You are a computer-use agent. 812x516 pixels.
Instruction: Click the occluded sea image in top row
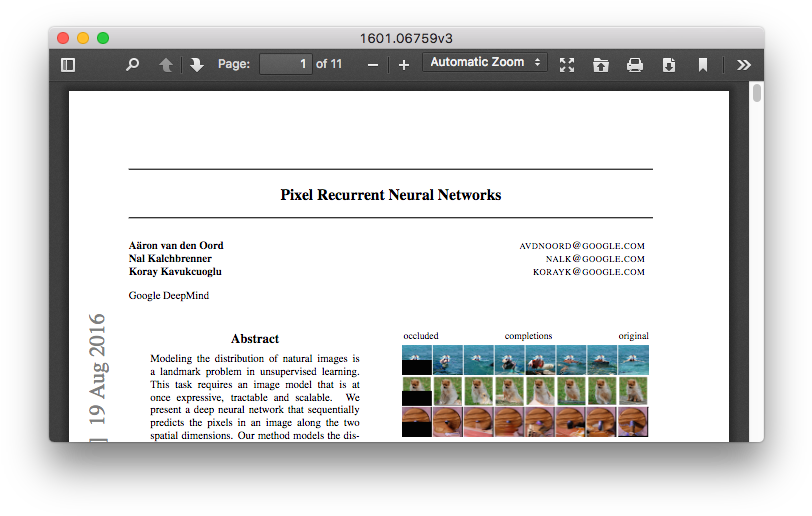pyautogui.click(x=417, y=360)
